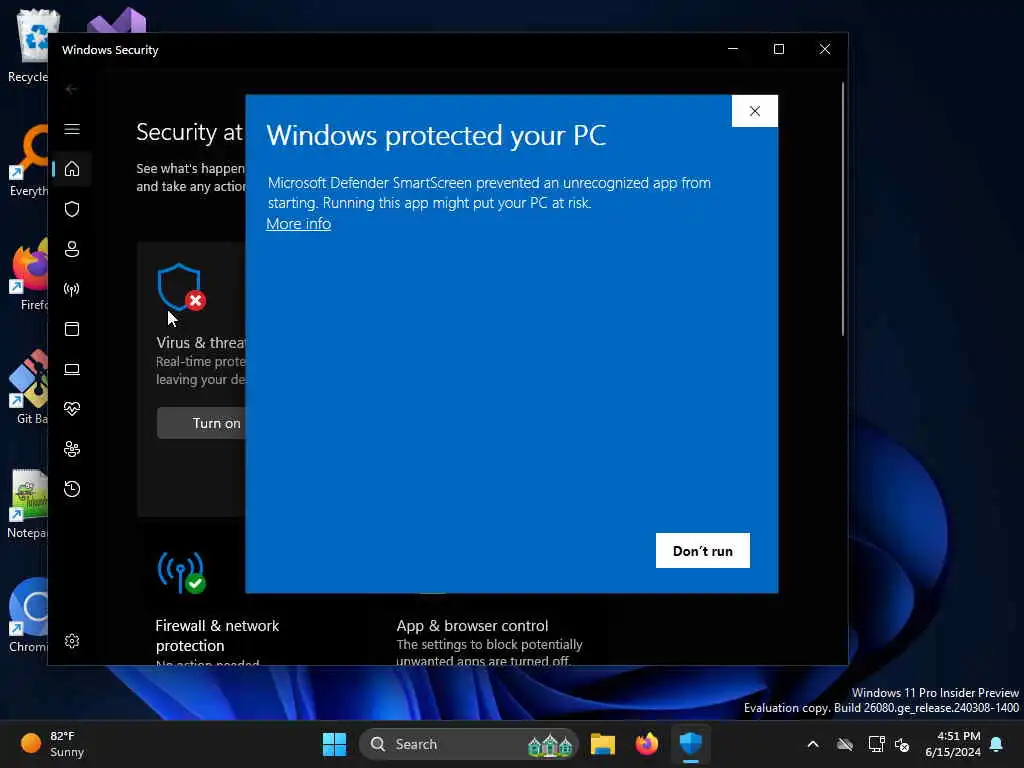This screenshot has width=1024, height=768.
Task: Select the Chromium desktop shortcut
Action: point(28,615)
